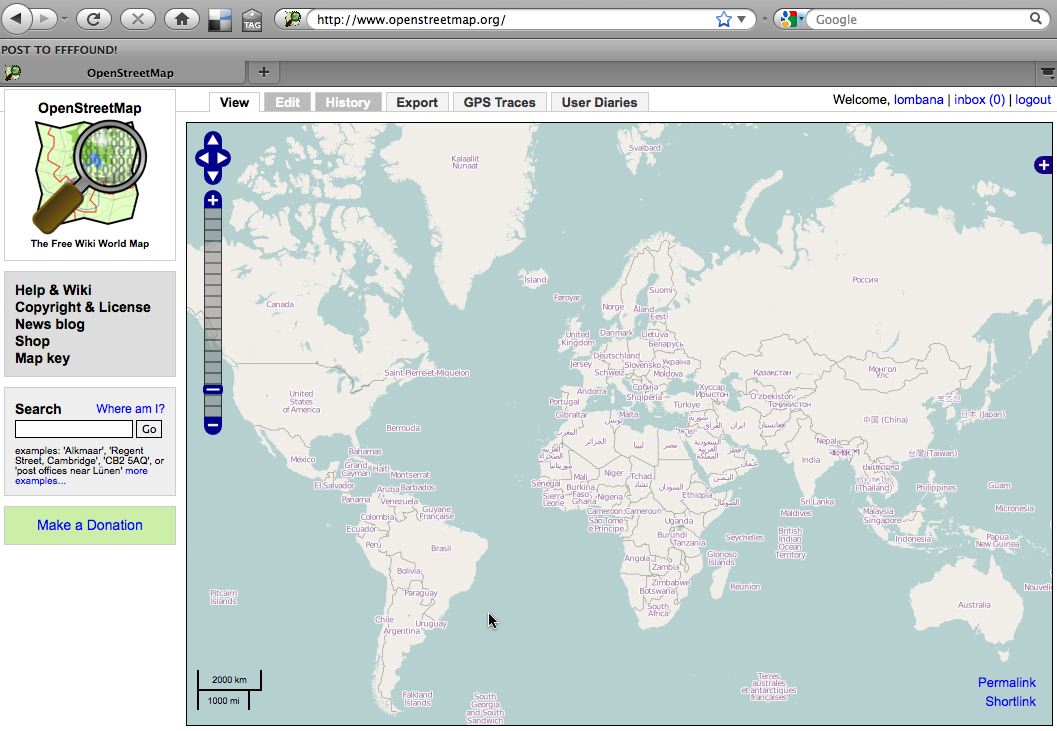Reload the page with the refresh button
The width and height of the screenshot is (1057, 731).
click(94, 19)
